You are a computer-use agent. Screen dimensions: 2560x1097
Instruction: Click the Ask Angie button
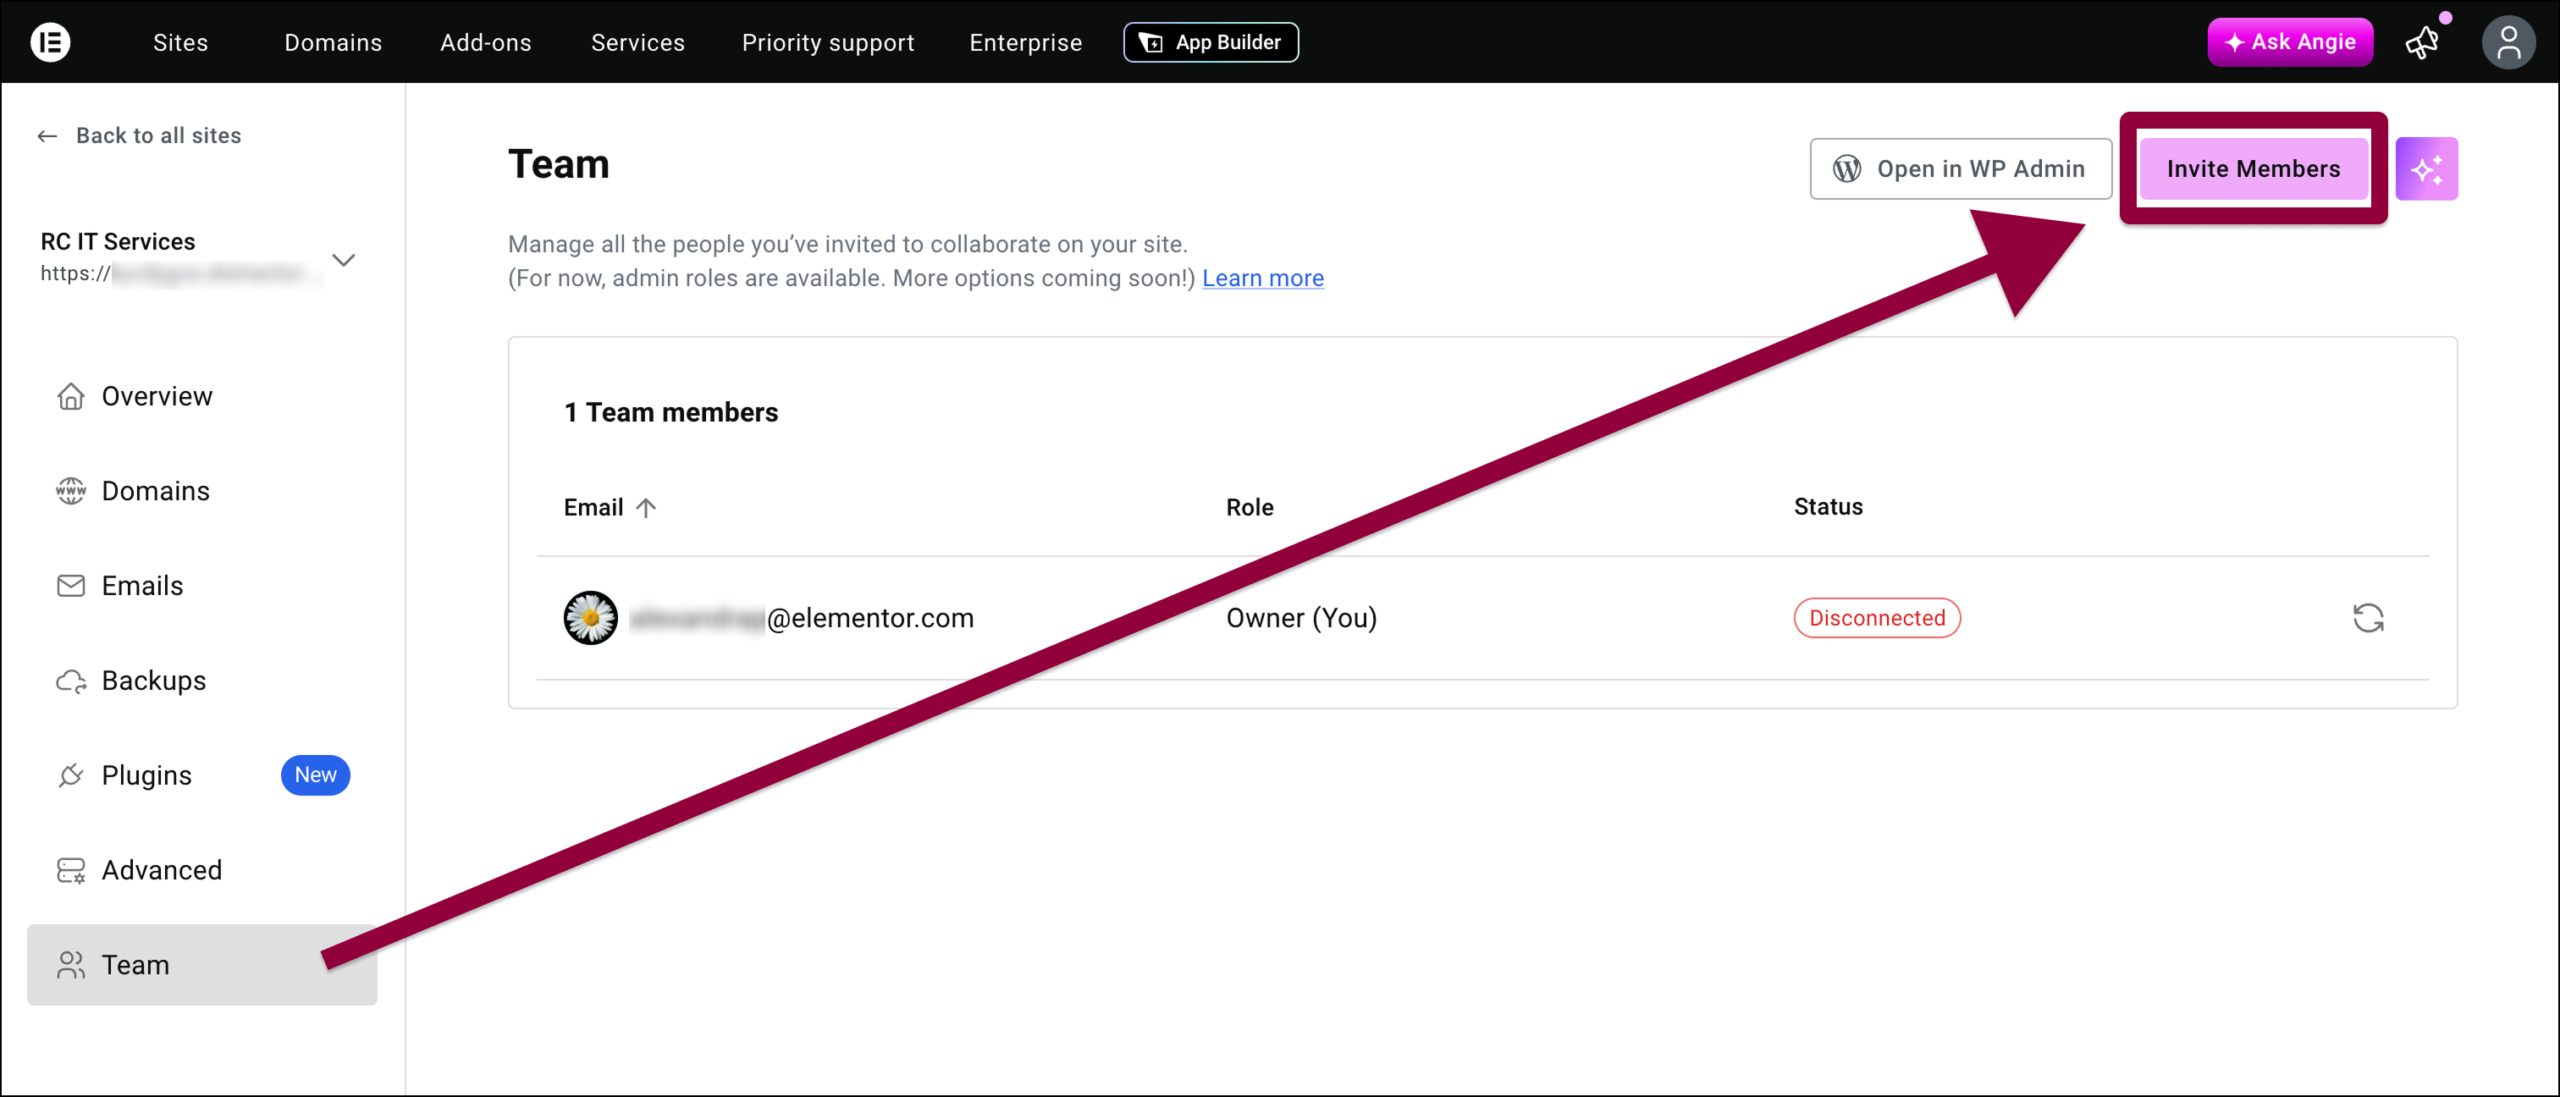click(2290, 42)
